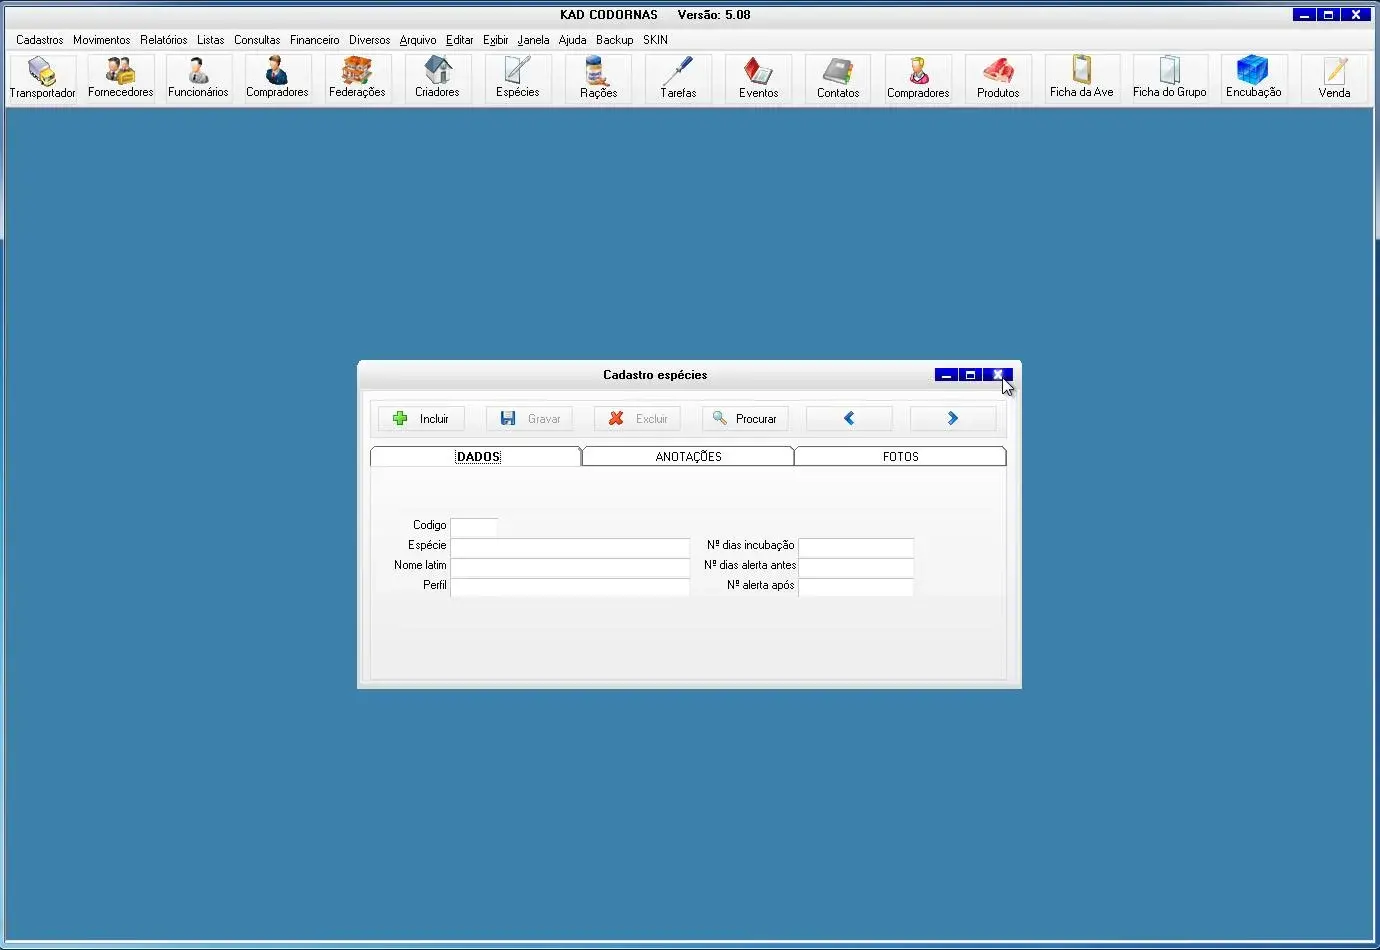Open Ficha da Ave from toolbar
This screenshot has height=950, width=1380.
tap(1081, 78)
